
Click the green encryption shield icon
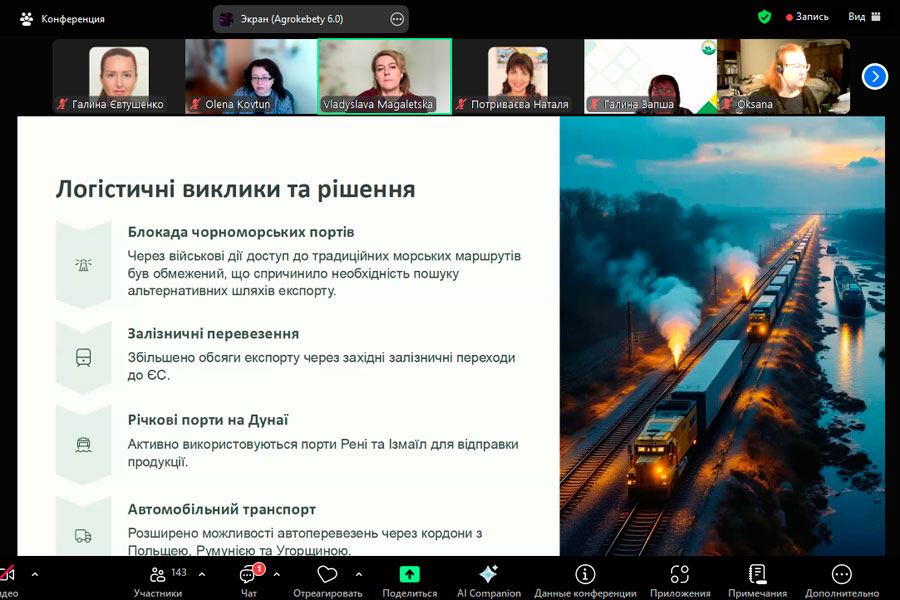(x=764, y=17)
